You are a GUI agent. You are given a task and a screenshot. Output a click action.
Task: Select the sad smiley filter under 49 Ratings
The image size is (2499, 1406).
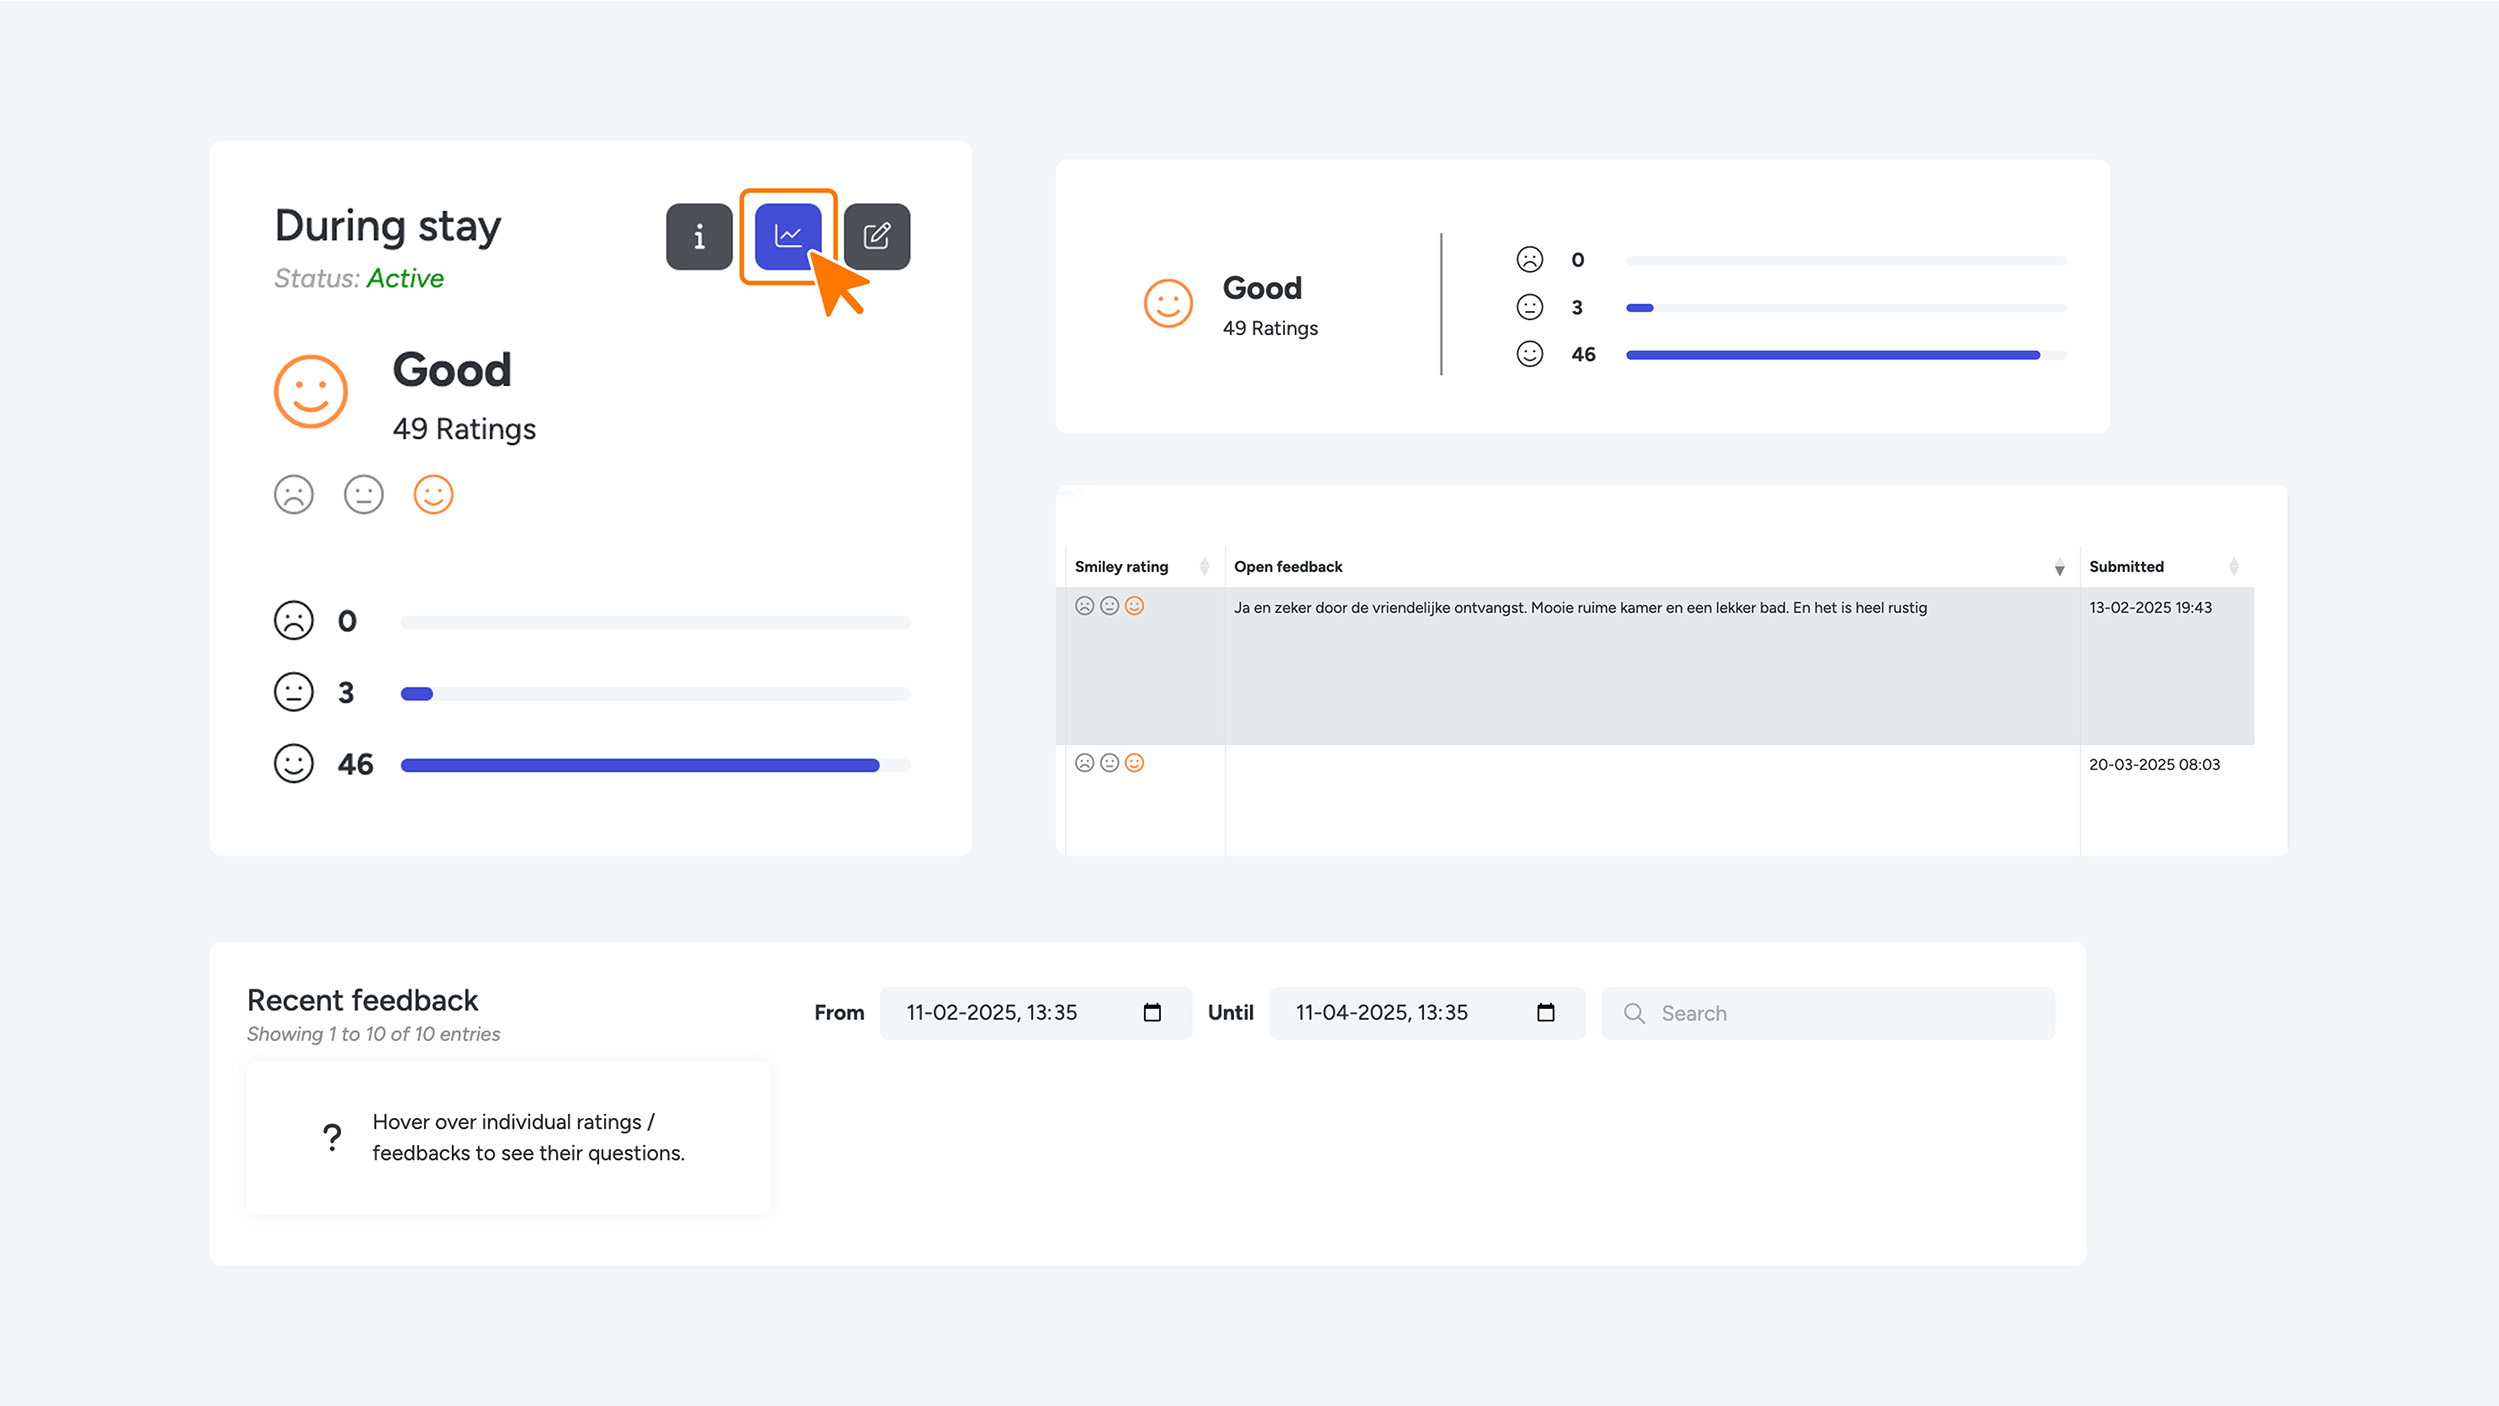(294, 495)
